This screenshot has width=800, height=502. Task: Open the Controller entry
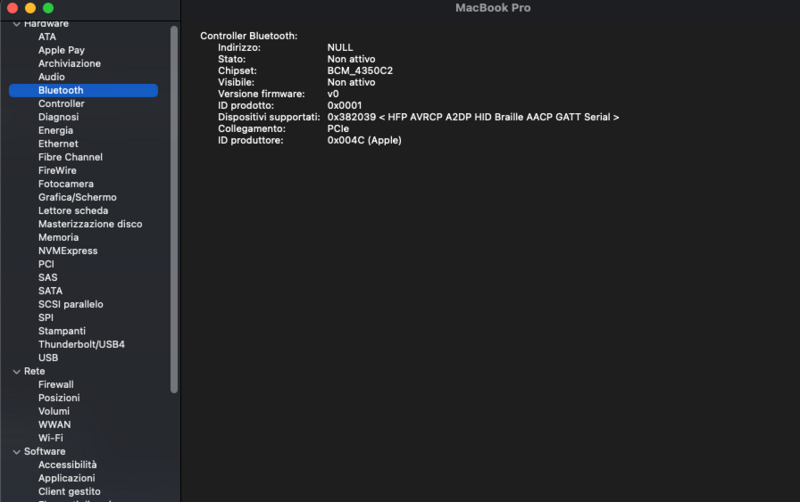tap(61, 104)
